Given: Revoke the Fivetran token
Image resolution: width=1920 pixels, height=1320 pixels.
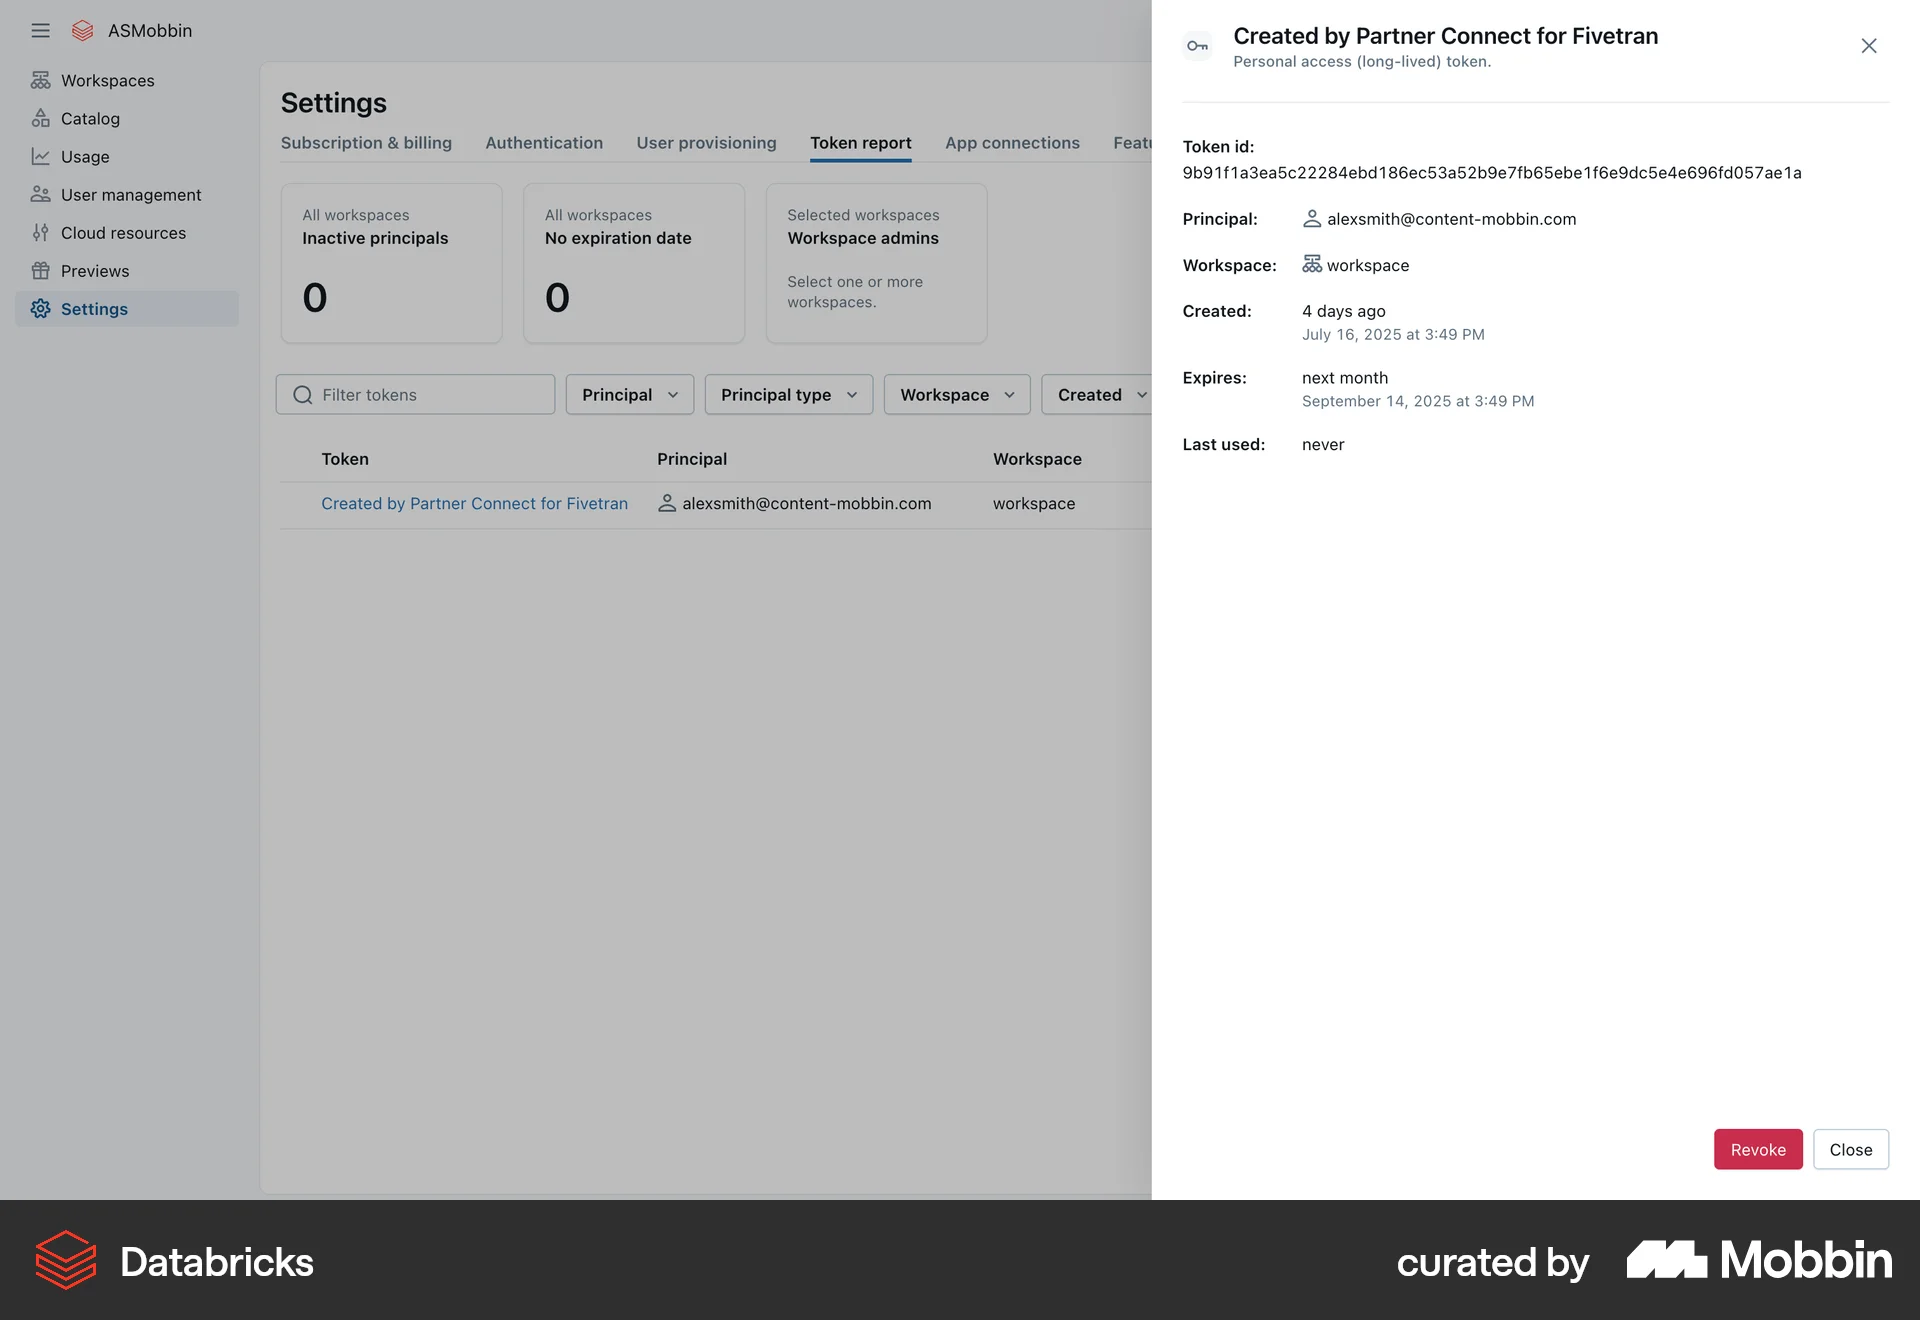Looking at the screenshot, I should click(x=1757, y=1149).
